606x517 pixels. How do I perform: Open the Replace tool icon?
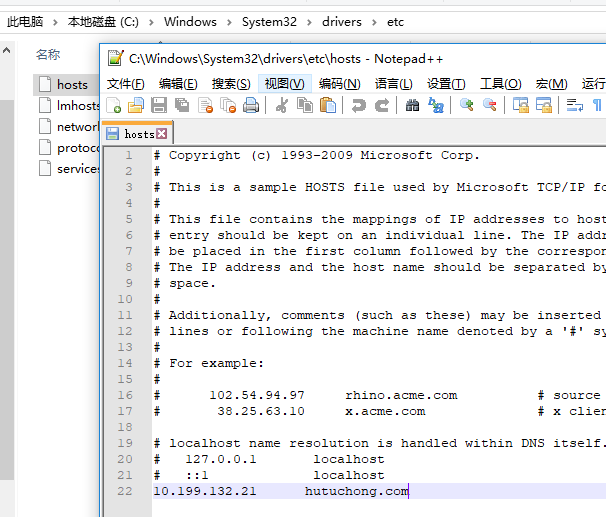coord(436,105)
